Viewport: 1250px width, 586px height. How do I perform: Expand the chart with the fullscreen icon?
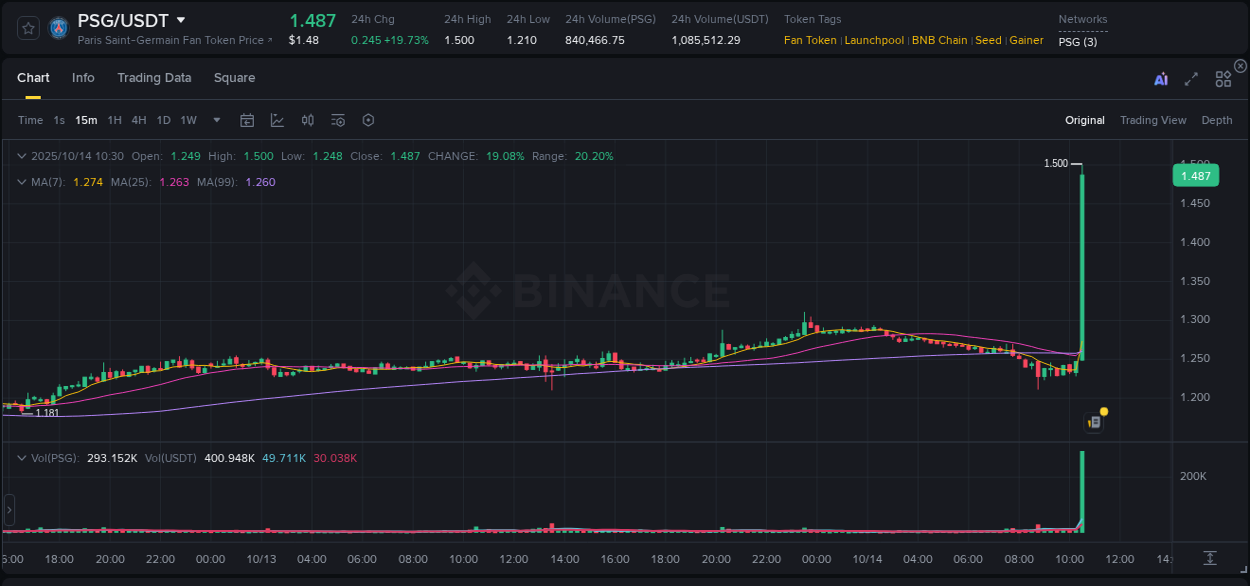[x=1190, y=78]
